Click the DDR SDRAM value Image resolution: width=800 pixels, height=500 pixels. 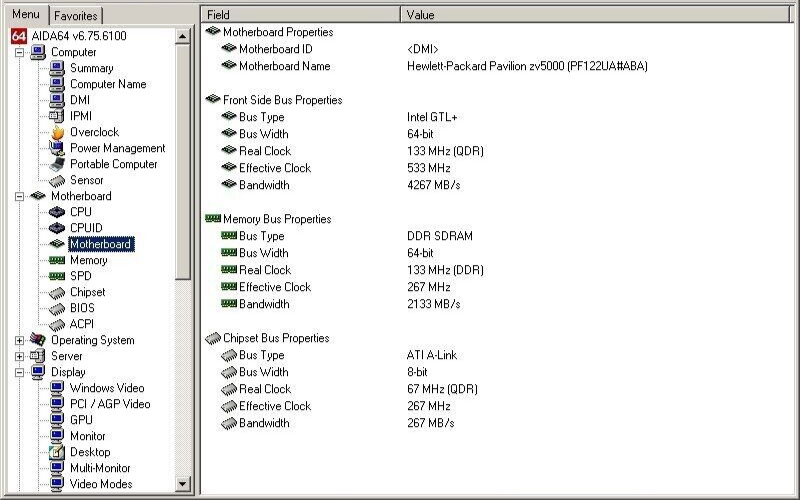440,236
